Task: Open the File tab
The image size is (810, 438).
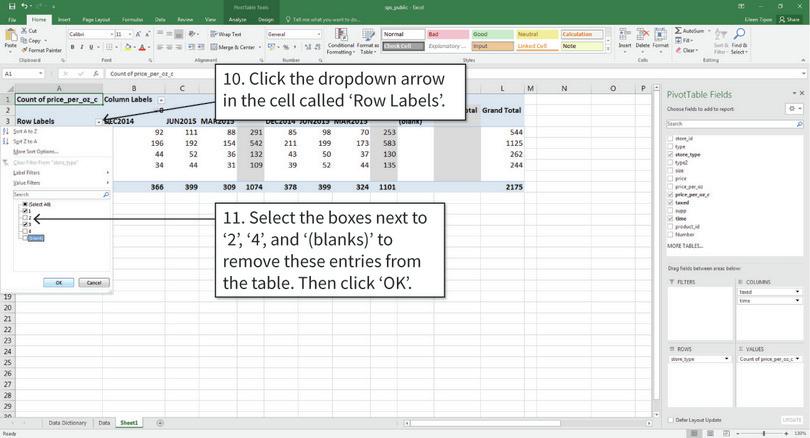Action: point(12,20)
